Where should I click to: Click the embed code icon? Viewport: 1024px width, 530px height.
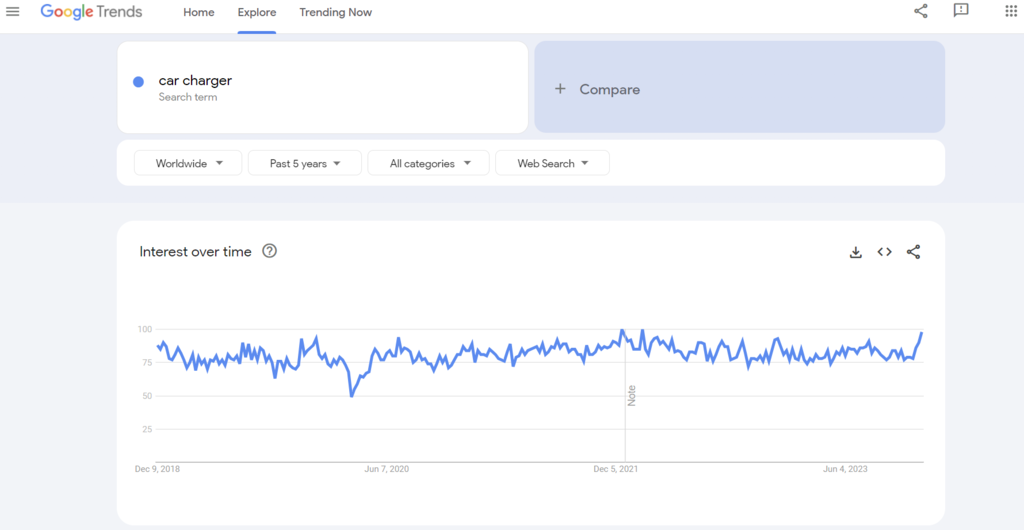coord(884,252)
